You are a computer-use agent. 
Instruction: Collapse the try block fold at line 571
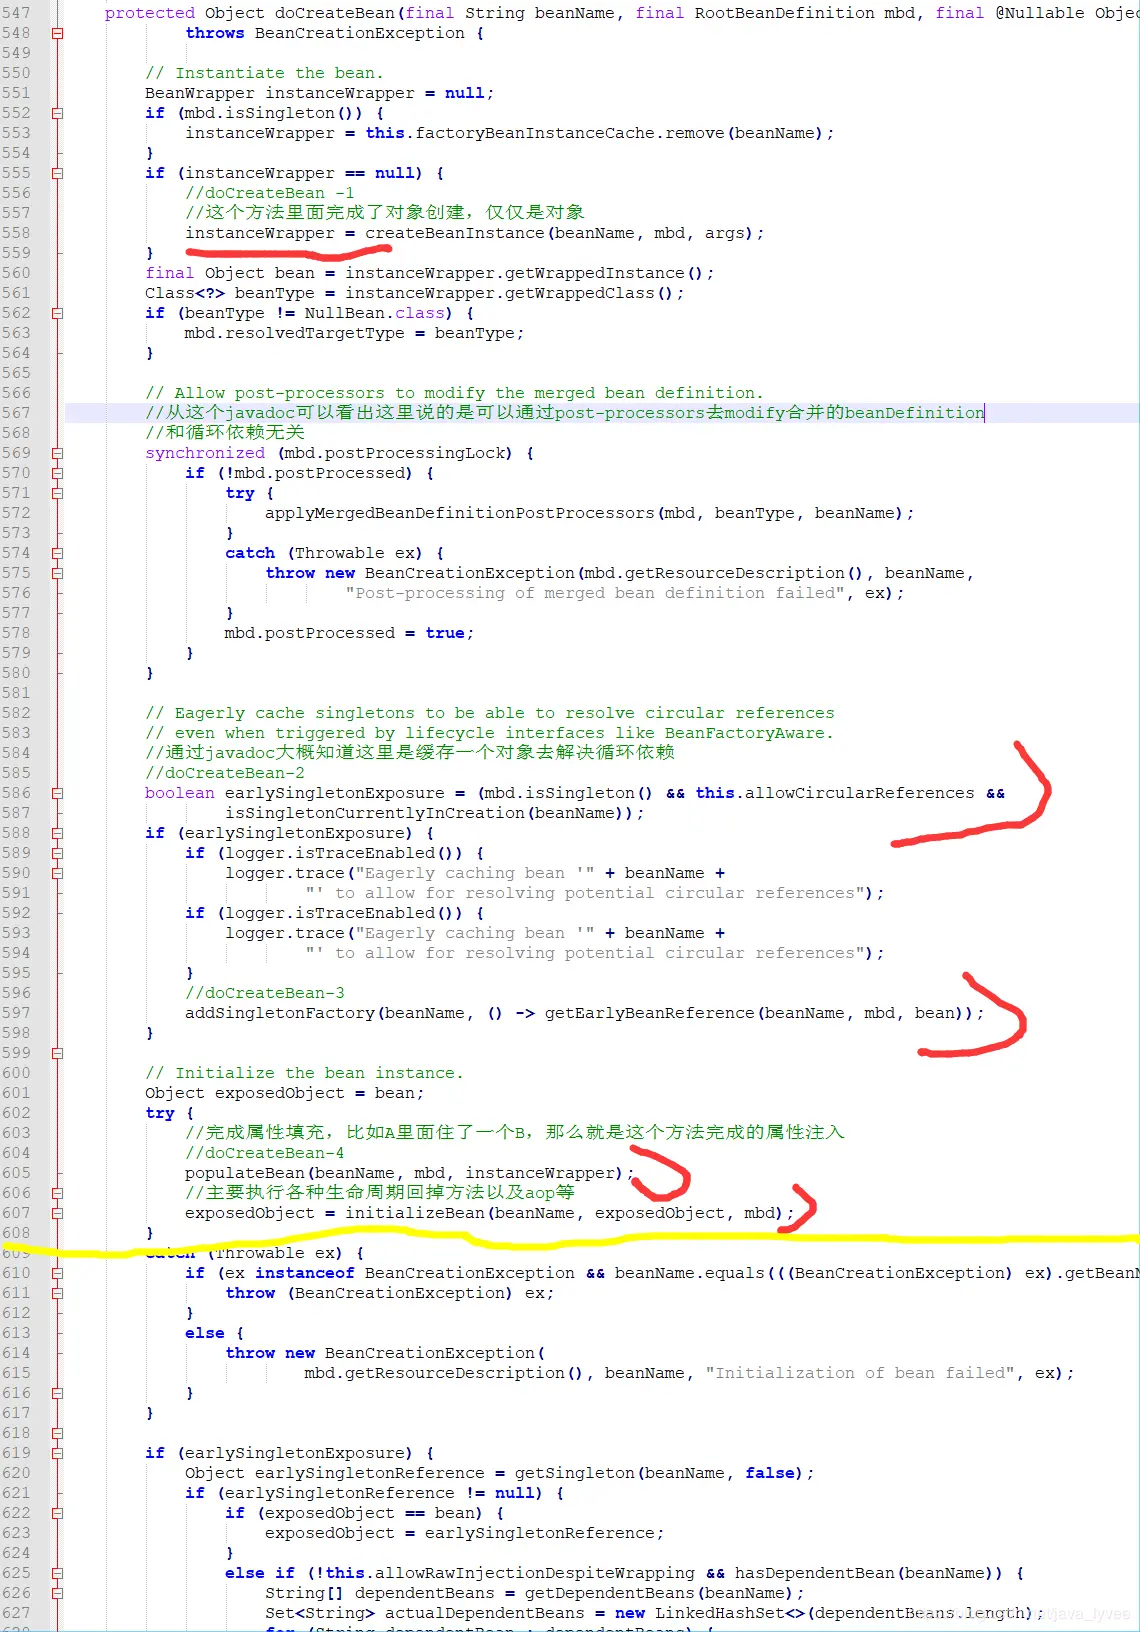(57, 493)
